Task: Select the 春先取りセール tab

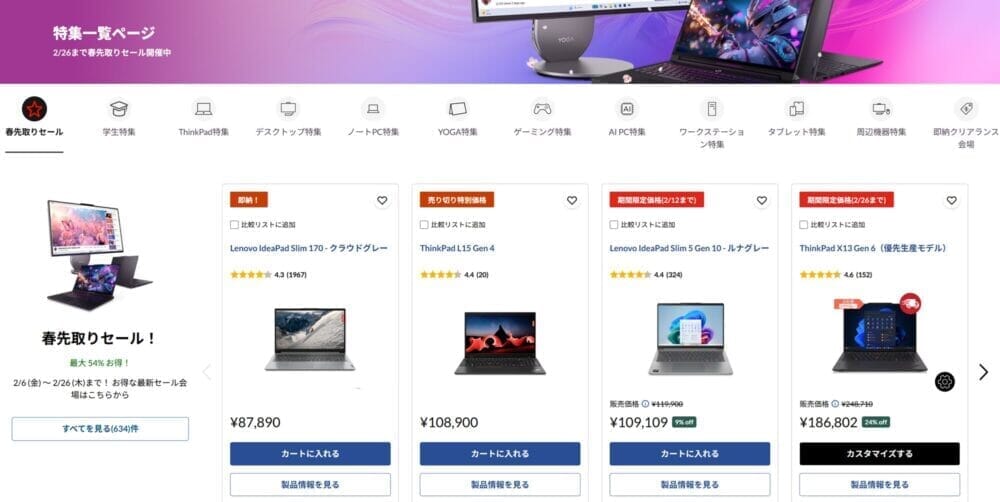Action: [x=34, y=119]
